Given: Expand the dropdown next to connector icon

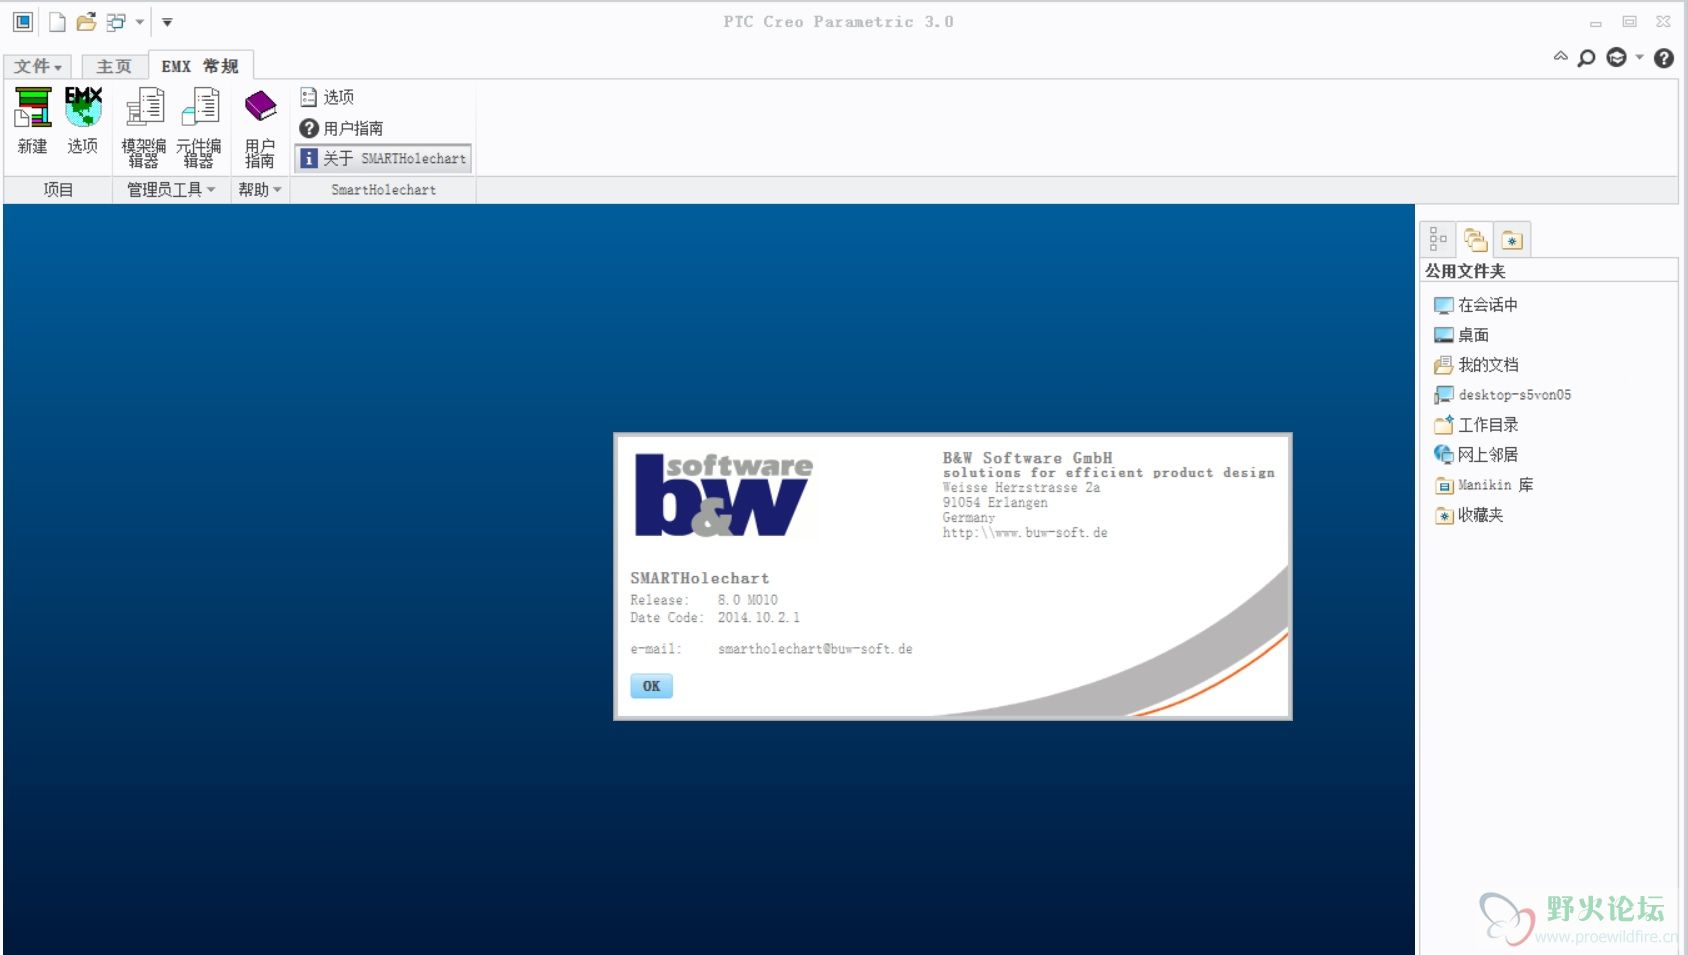Looking at the screenshot, I should tap(1639, 57).
